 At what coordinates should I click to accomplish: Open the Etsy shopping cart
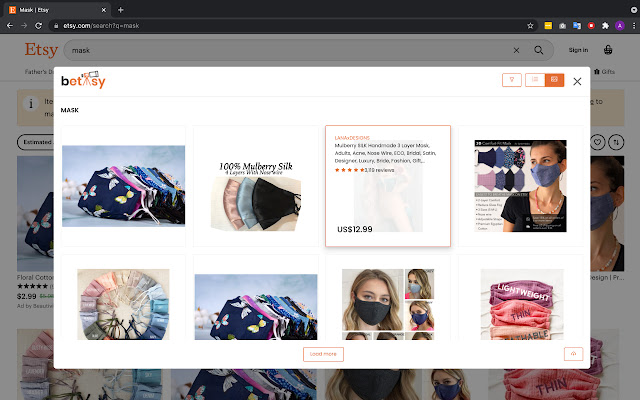click(x=608, y=50)
